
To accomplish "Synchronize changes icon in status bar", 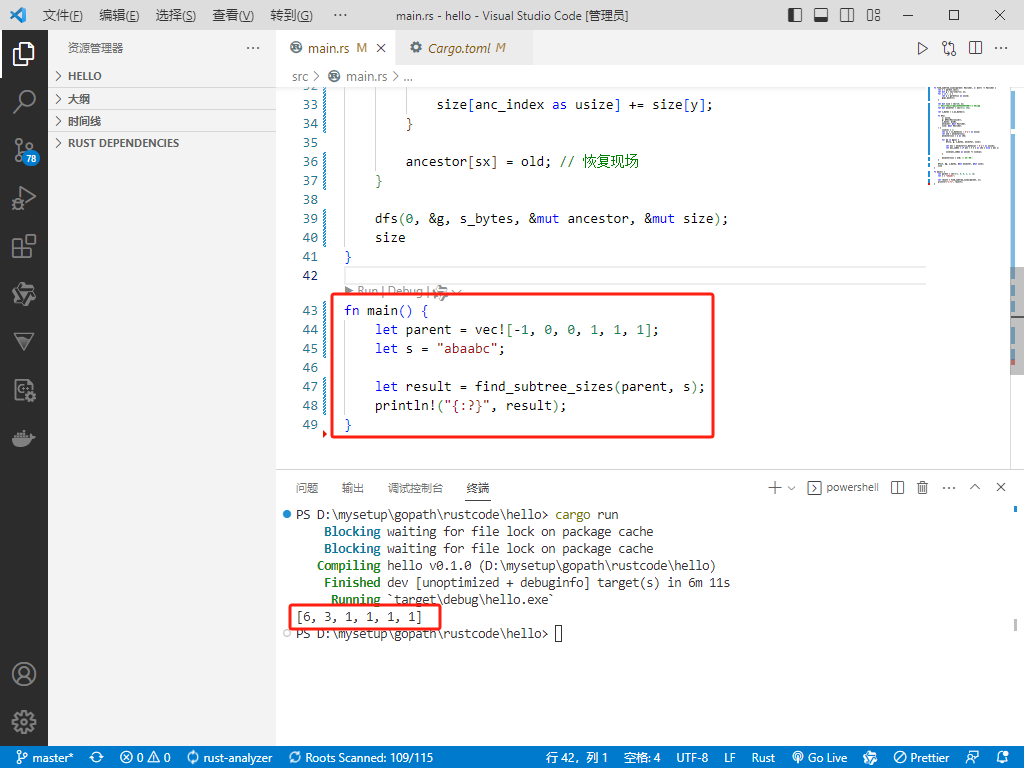I will pyautogui.click(x=97, y=758).
